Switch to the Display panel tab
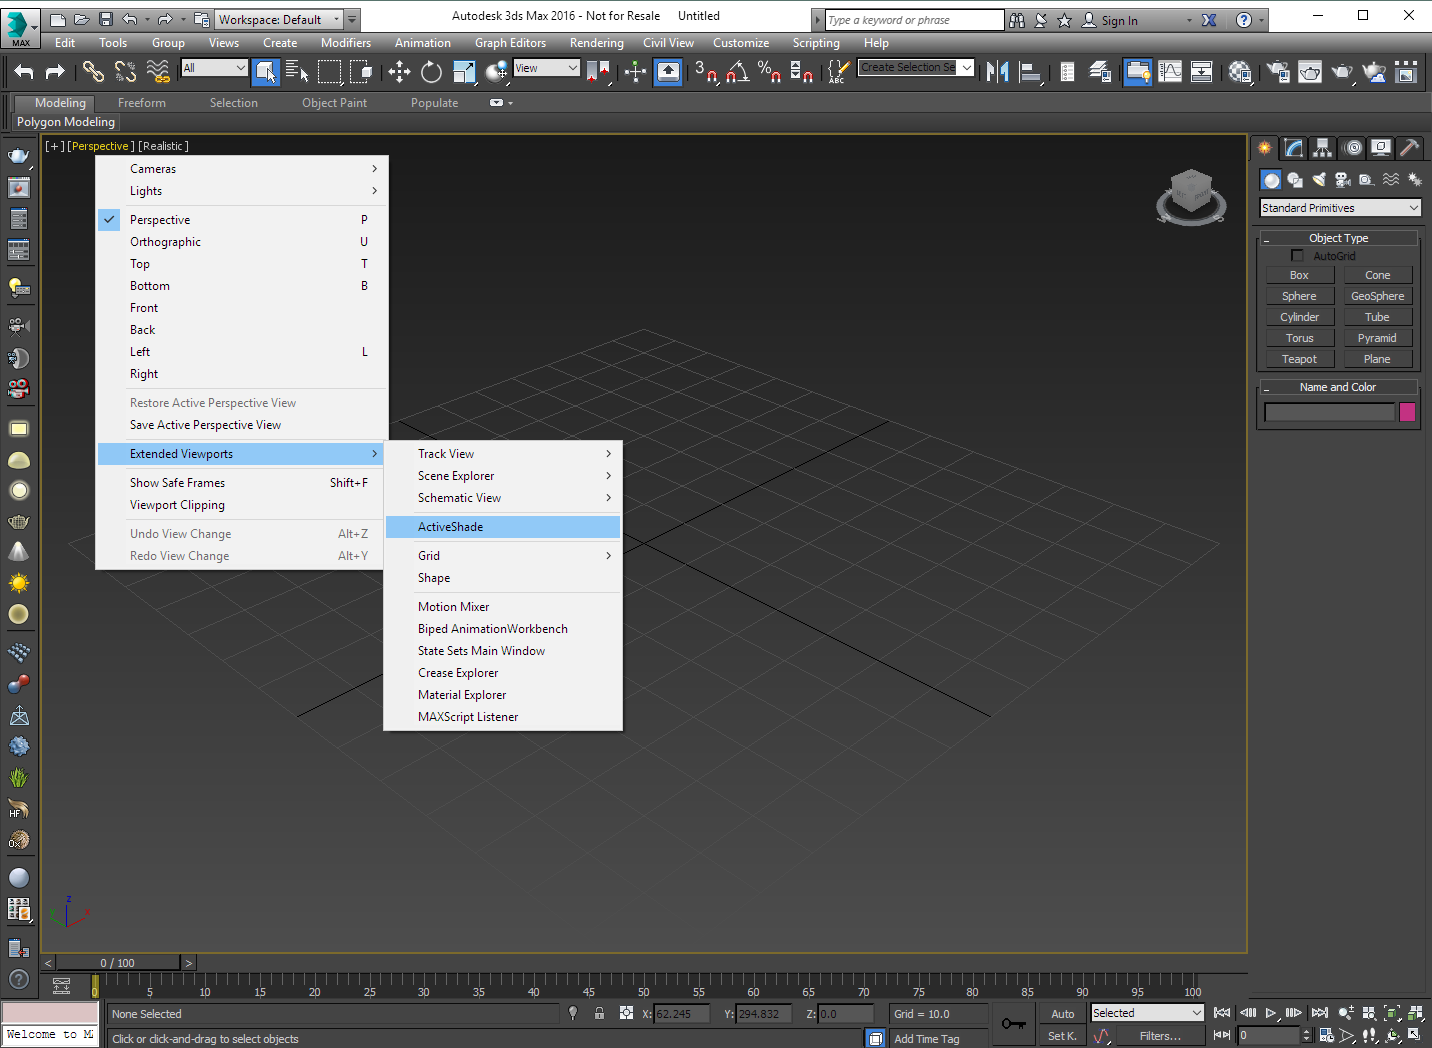Image resolution: width=1432 pixels, height=1048 pixels. click(x=1381, y=148)
